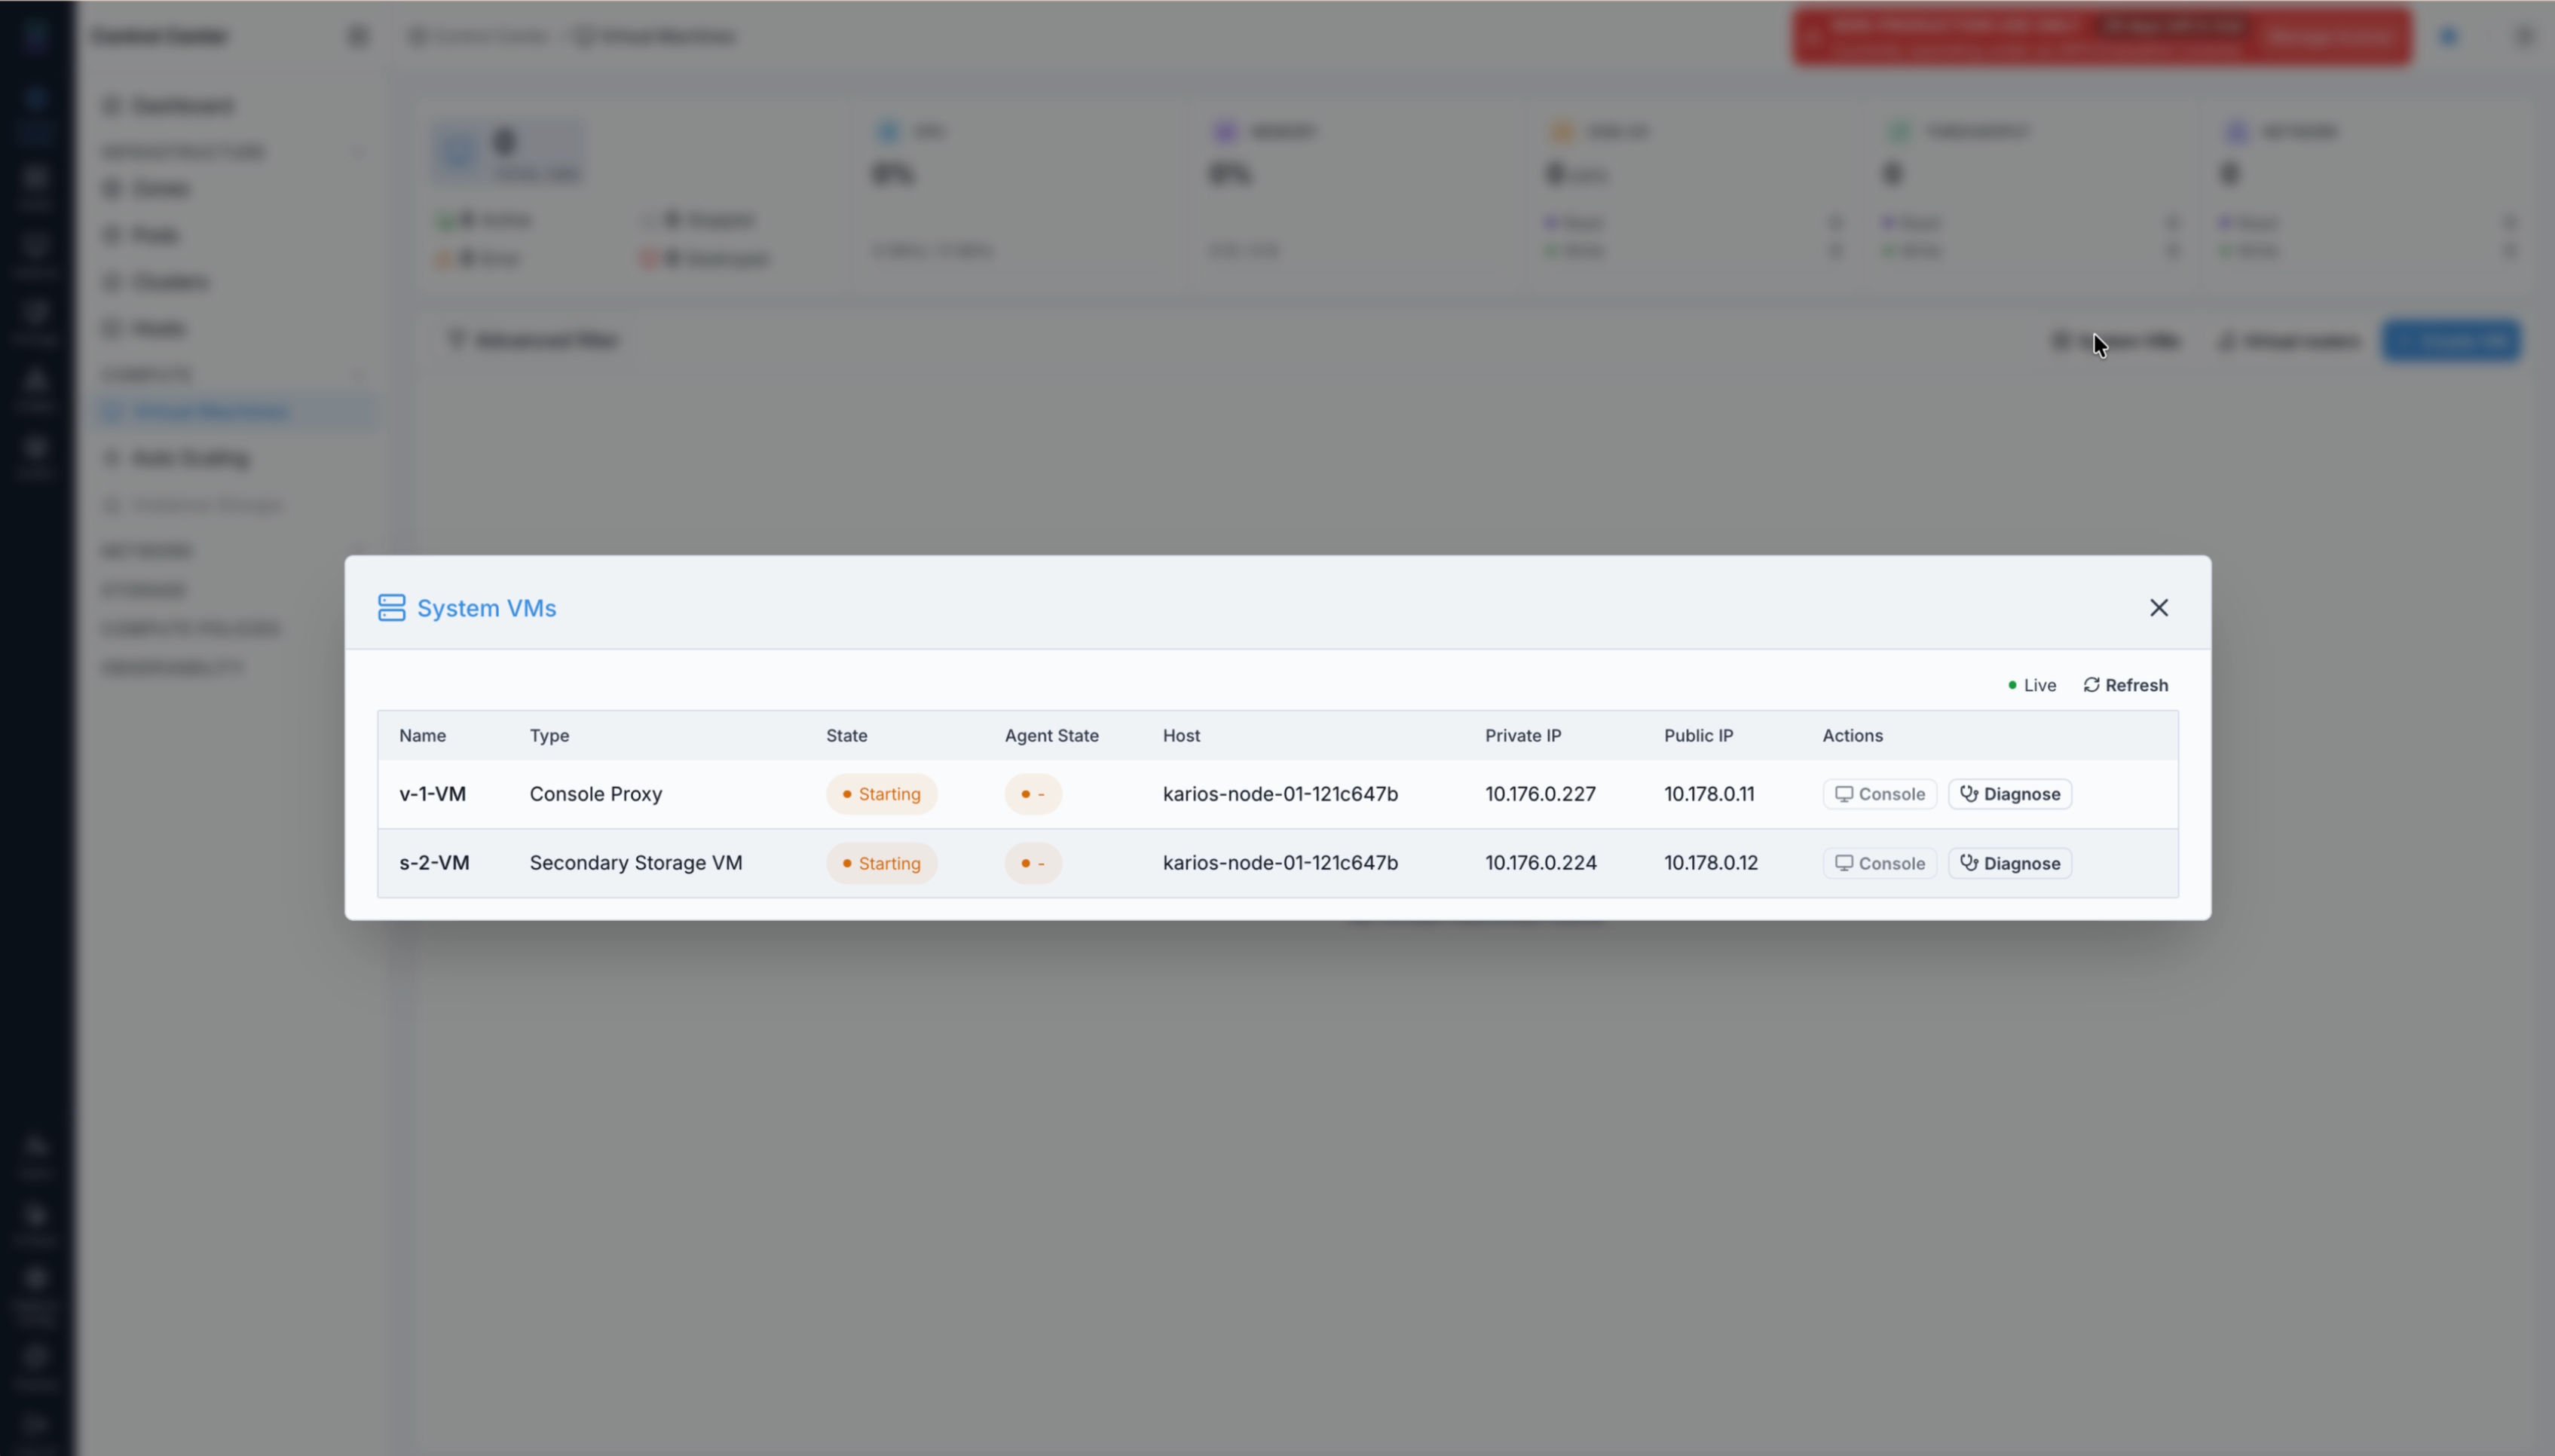Click the stethoscope icon in s-2-VM row
This screenshot has width=2555, height=1456.
[x=1968, y=863]
